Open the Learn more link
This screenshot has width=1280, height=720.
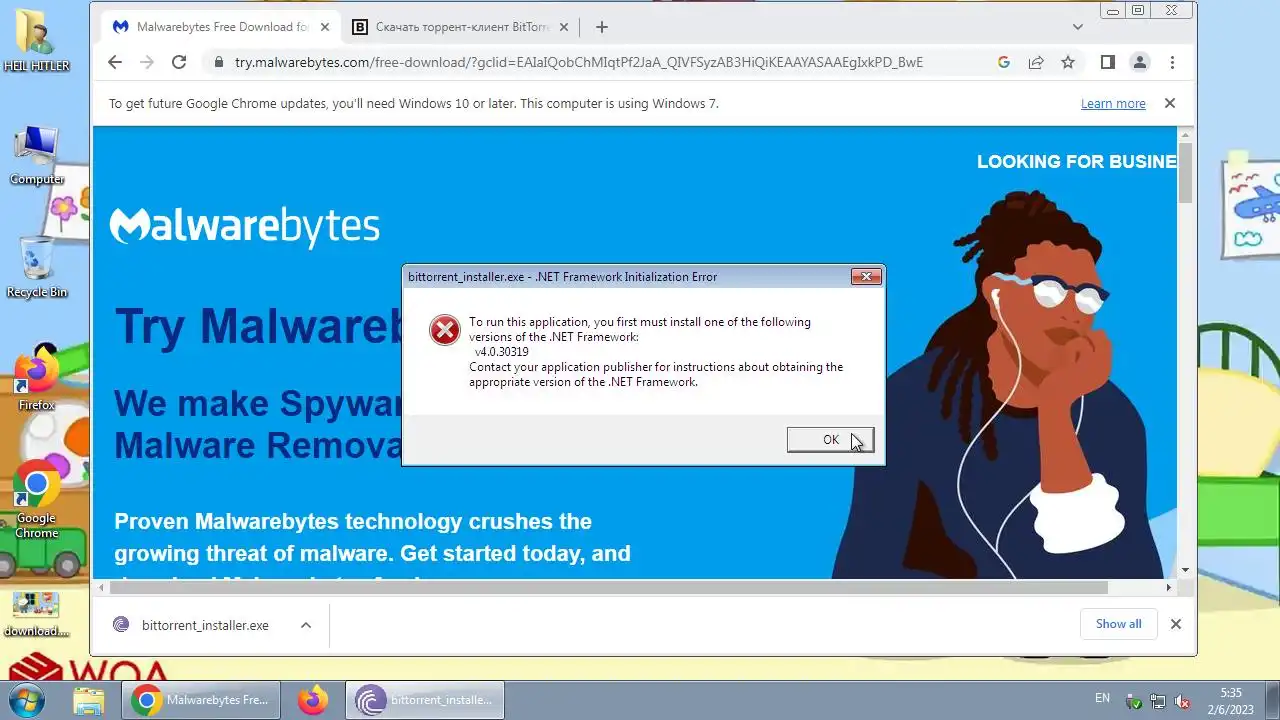click(x=1113, y=103)
